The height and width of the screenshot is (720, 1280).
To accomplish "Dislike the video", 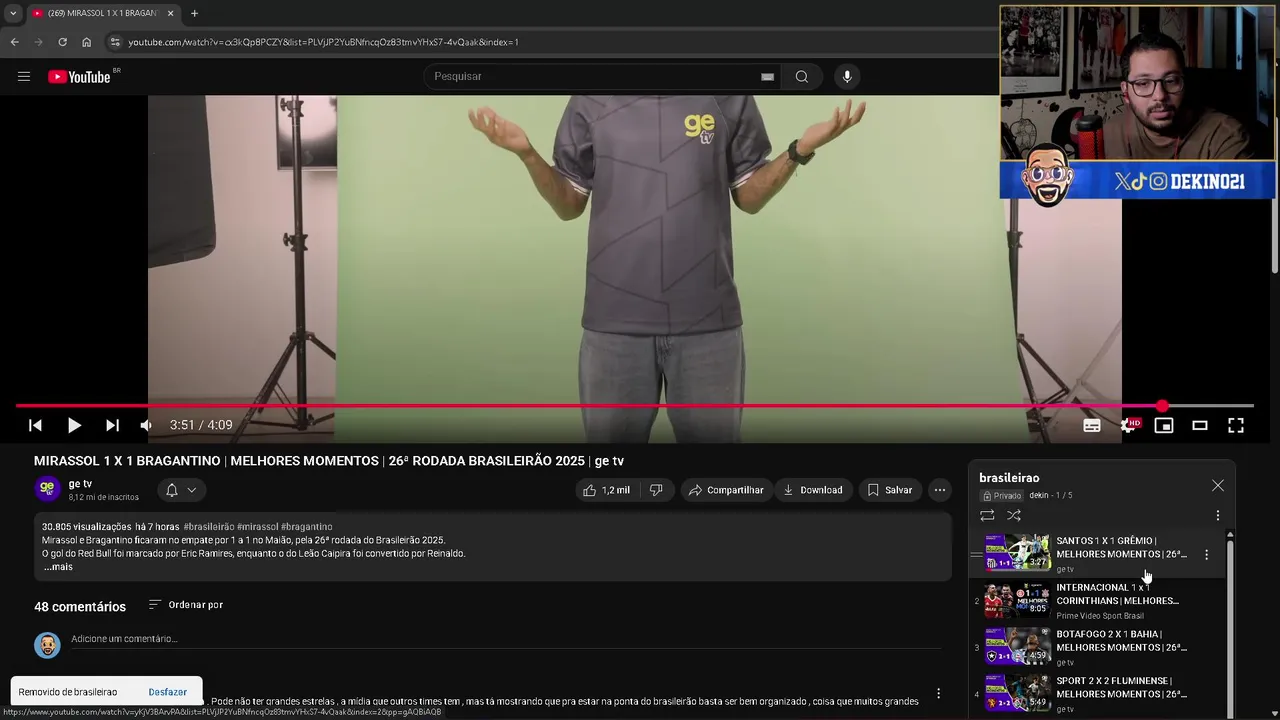I will [x=656, y=490].
